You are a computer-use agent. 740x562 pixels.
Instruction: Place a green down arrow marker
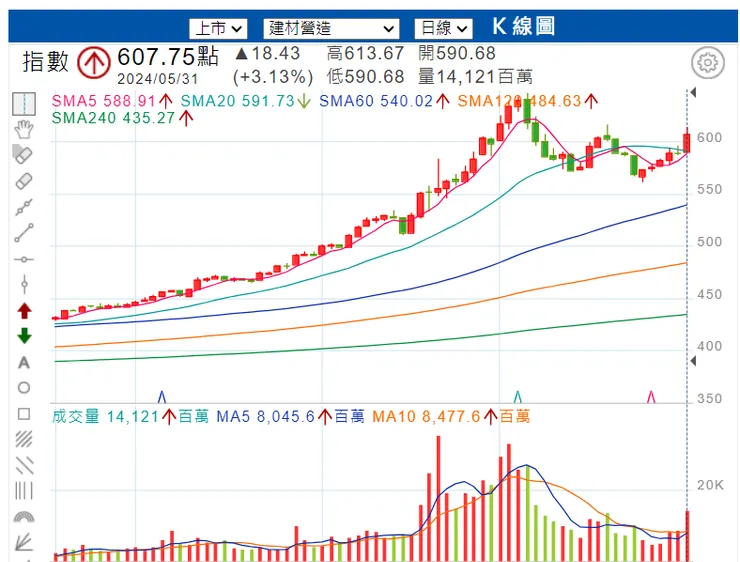pos(24,336)
